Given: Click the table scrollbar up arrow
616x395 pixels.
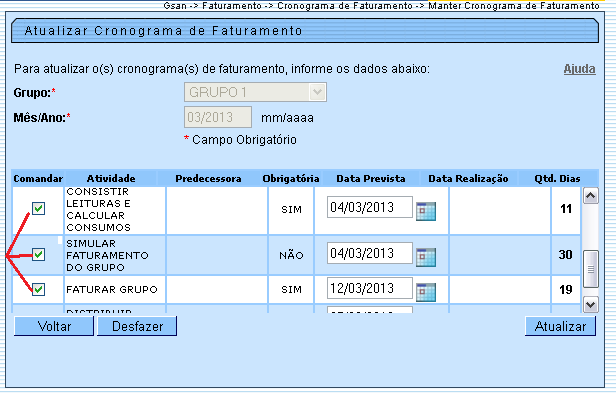Looking at the screenshot, I should (591, 196).
